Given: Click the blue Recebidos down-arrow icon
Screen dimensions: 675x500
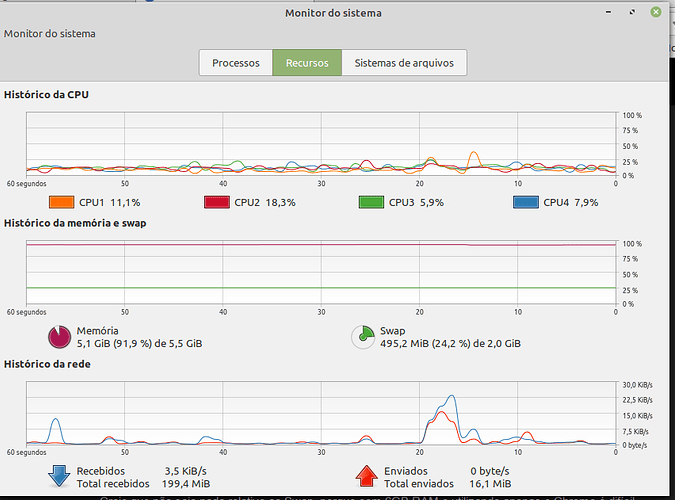Looking at the screenshot, I should pyautogui.click(x=59, y=476).
